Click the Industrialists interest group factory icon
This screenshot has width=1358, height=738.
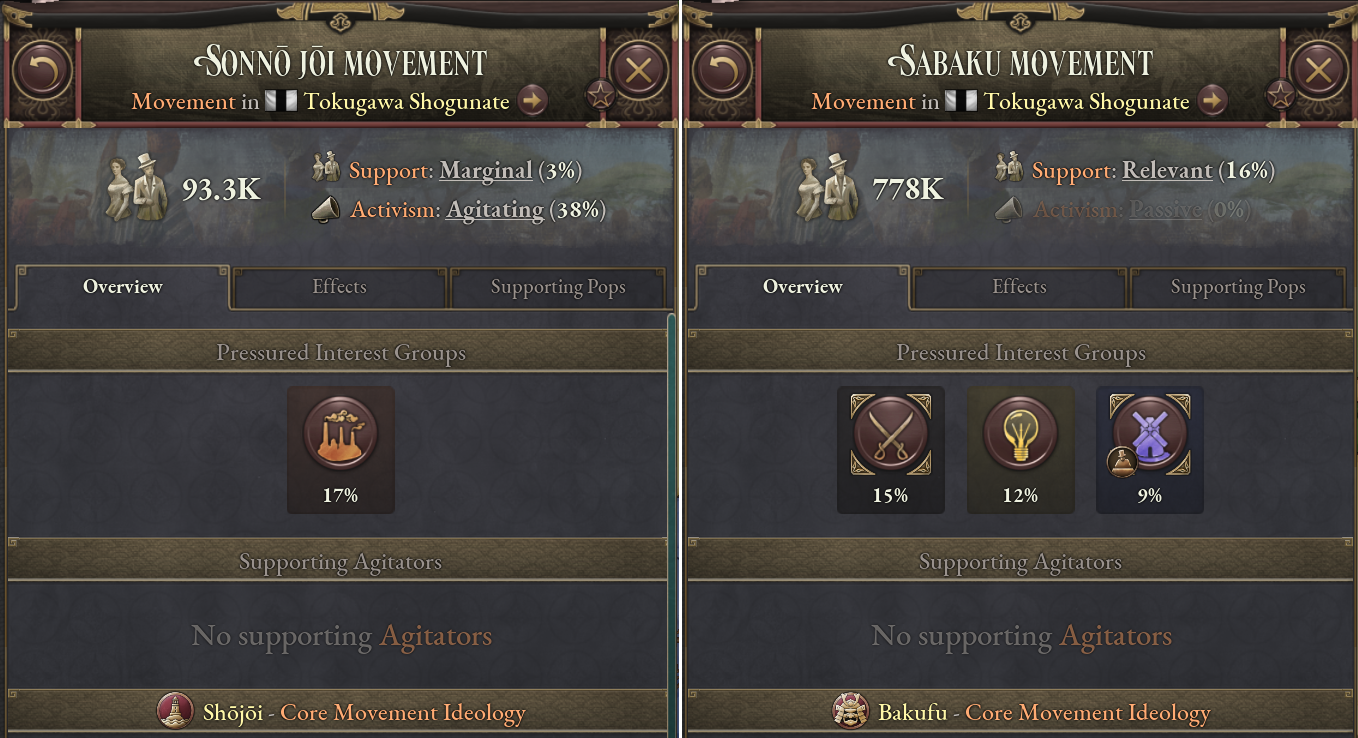click(340, 437)
